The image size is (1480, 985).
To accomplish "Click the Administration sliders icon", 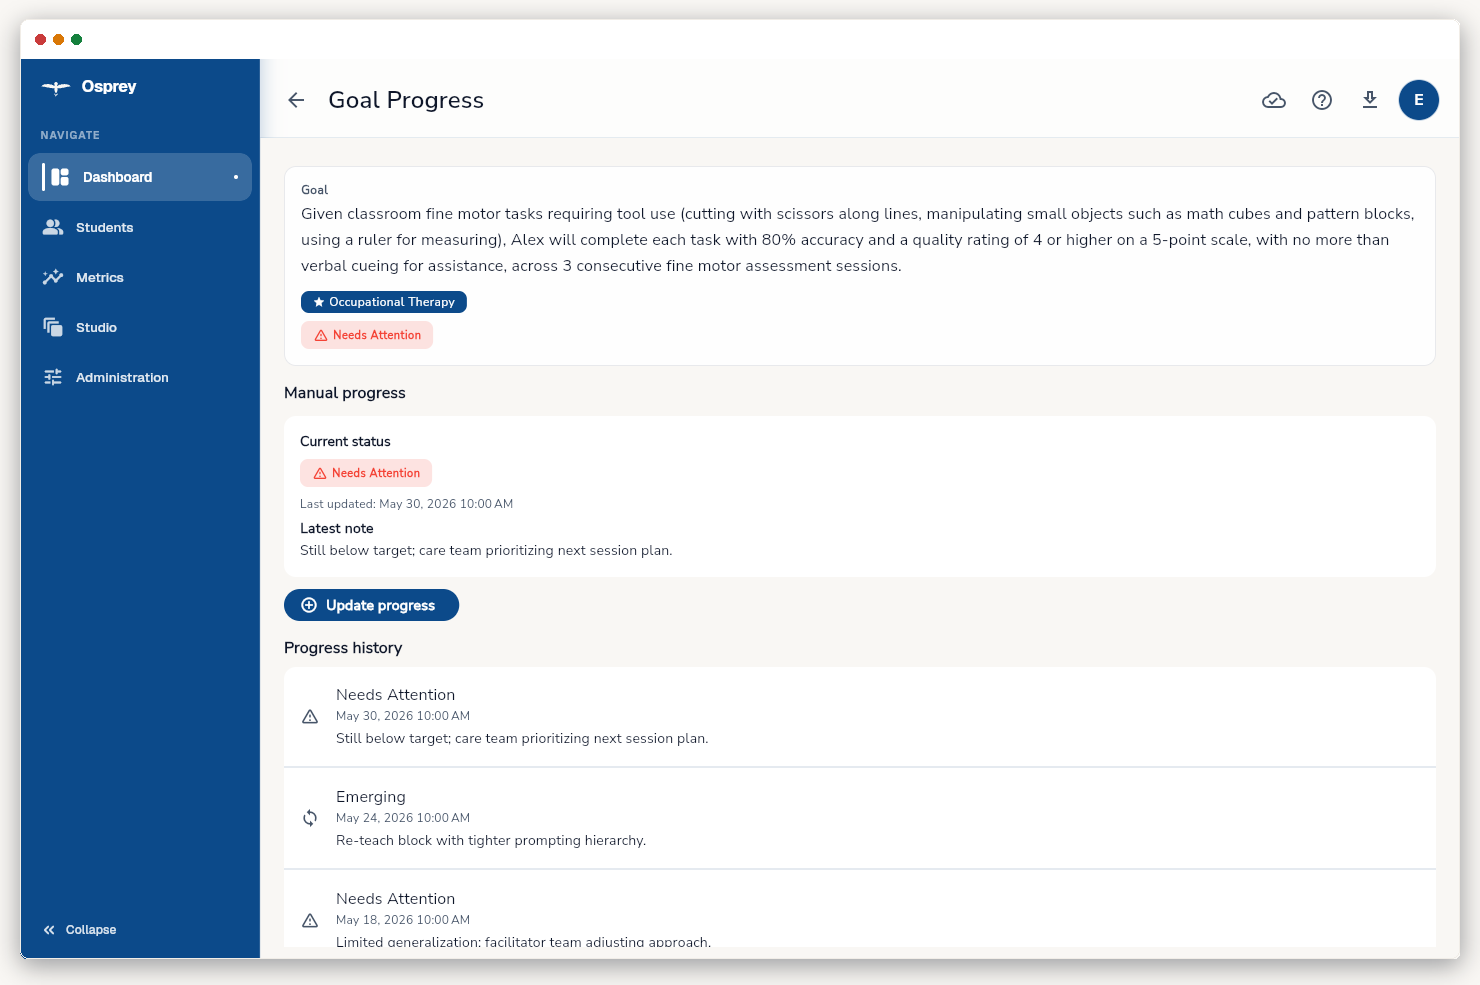I will point(53,377).
